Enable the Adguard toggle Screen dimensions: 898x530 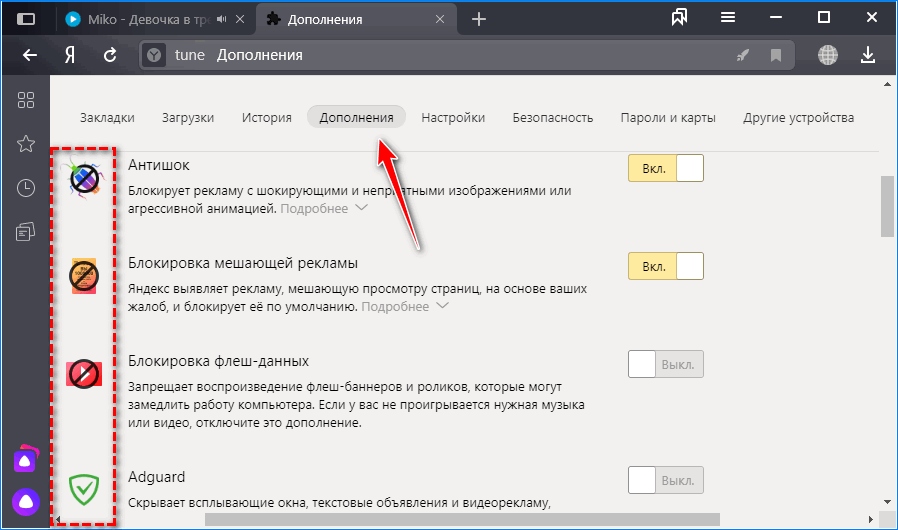pos(665,480)
